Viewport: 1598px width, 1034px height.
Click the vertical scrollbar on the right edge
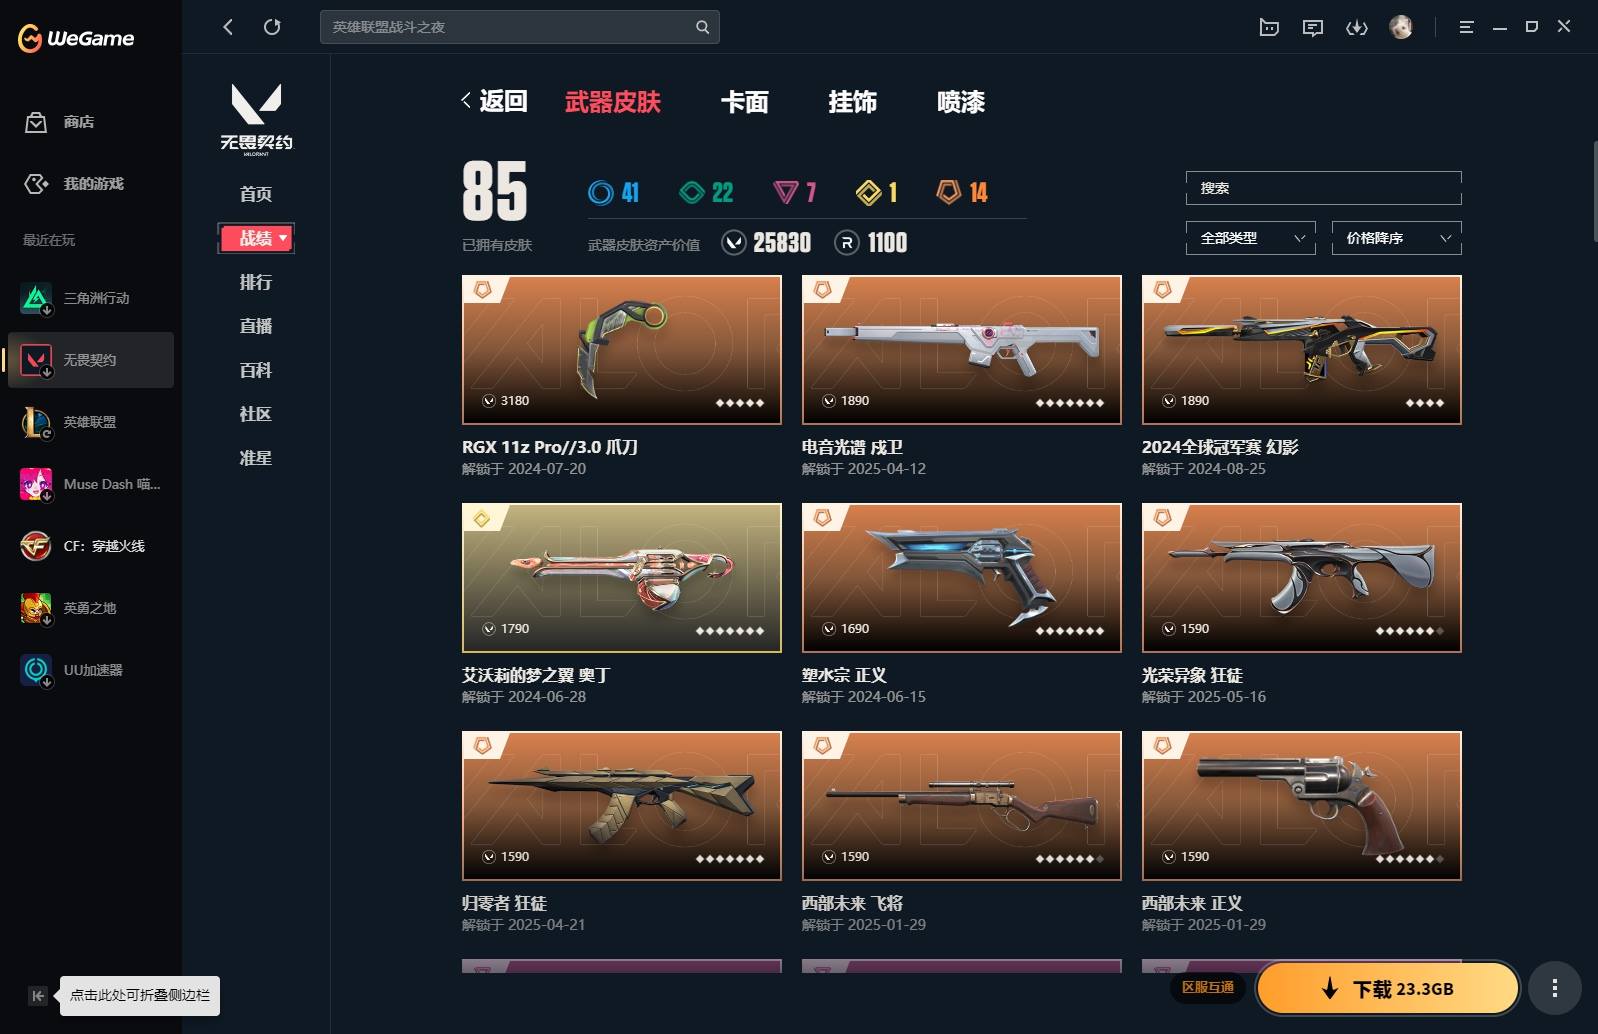pyautogui.click(x=1594, y=192)
